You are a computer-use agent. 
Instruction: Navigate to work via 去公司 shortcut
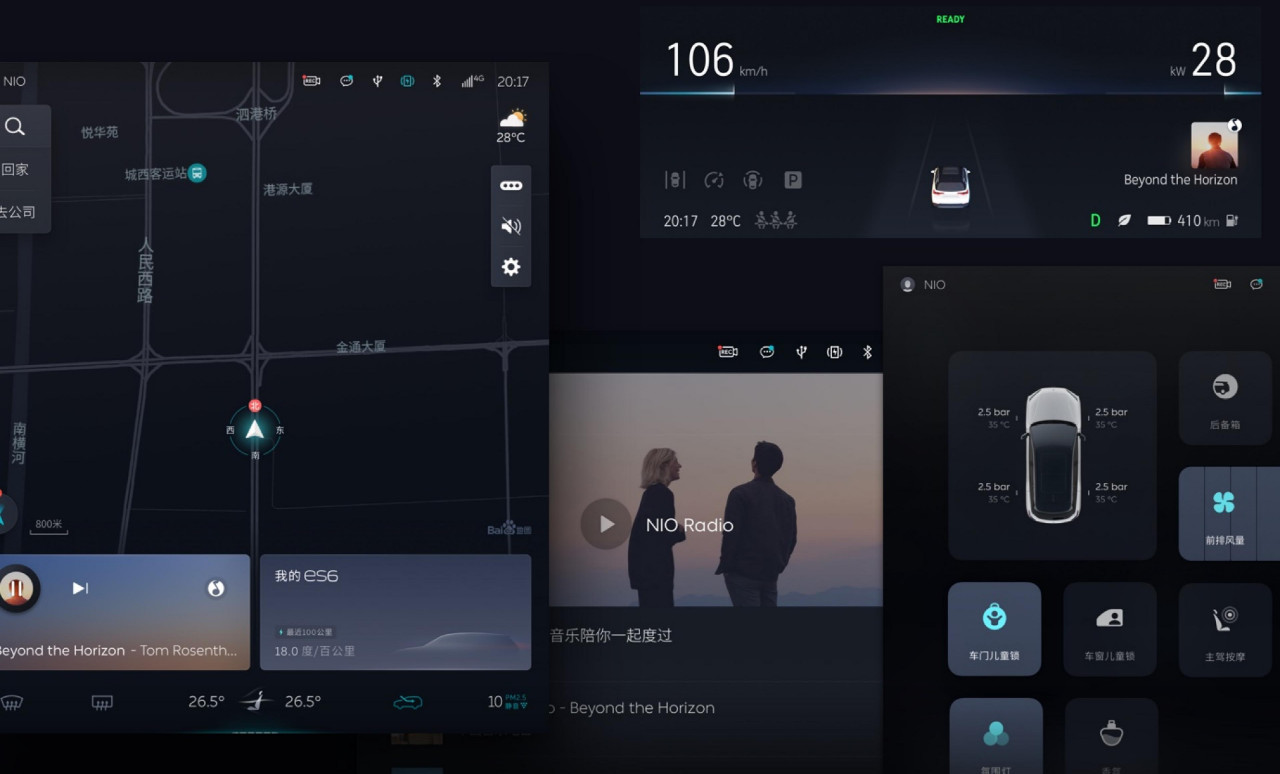pos(17,212)
